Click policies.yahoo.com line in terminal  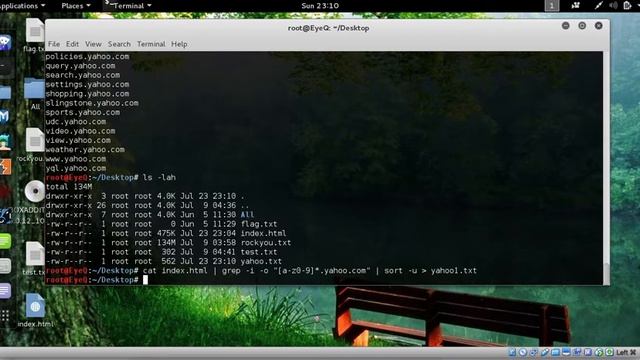87,56
